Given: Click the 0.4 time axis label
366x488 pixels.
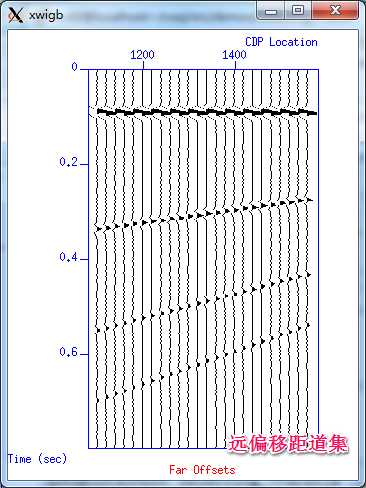Looking at the screenshot, I should pyautogui.click(x=68, y=257).
